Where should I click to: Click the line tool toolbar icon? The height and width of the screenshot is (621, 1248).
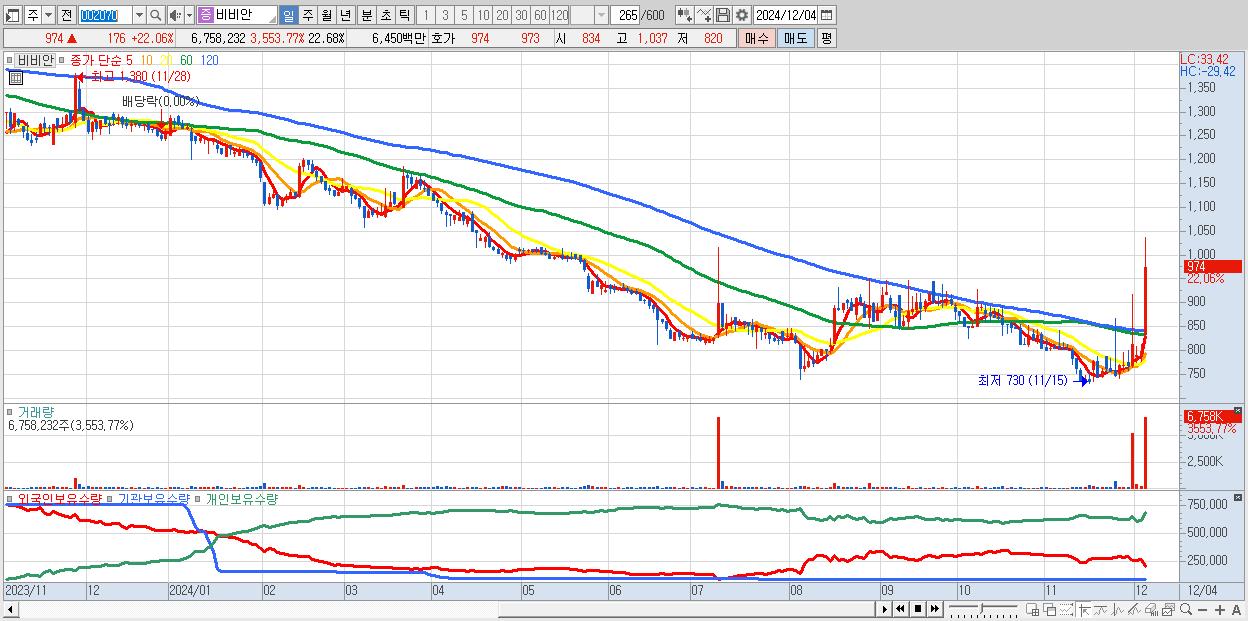click(x=704, y=15)
